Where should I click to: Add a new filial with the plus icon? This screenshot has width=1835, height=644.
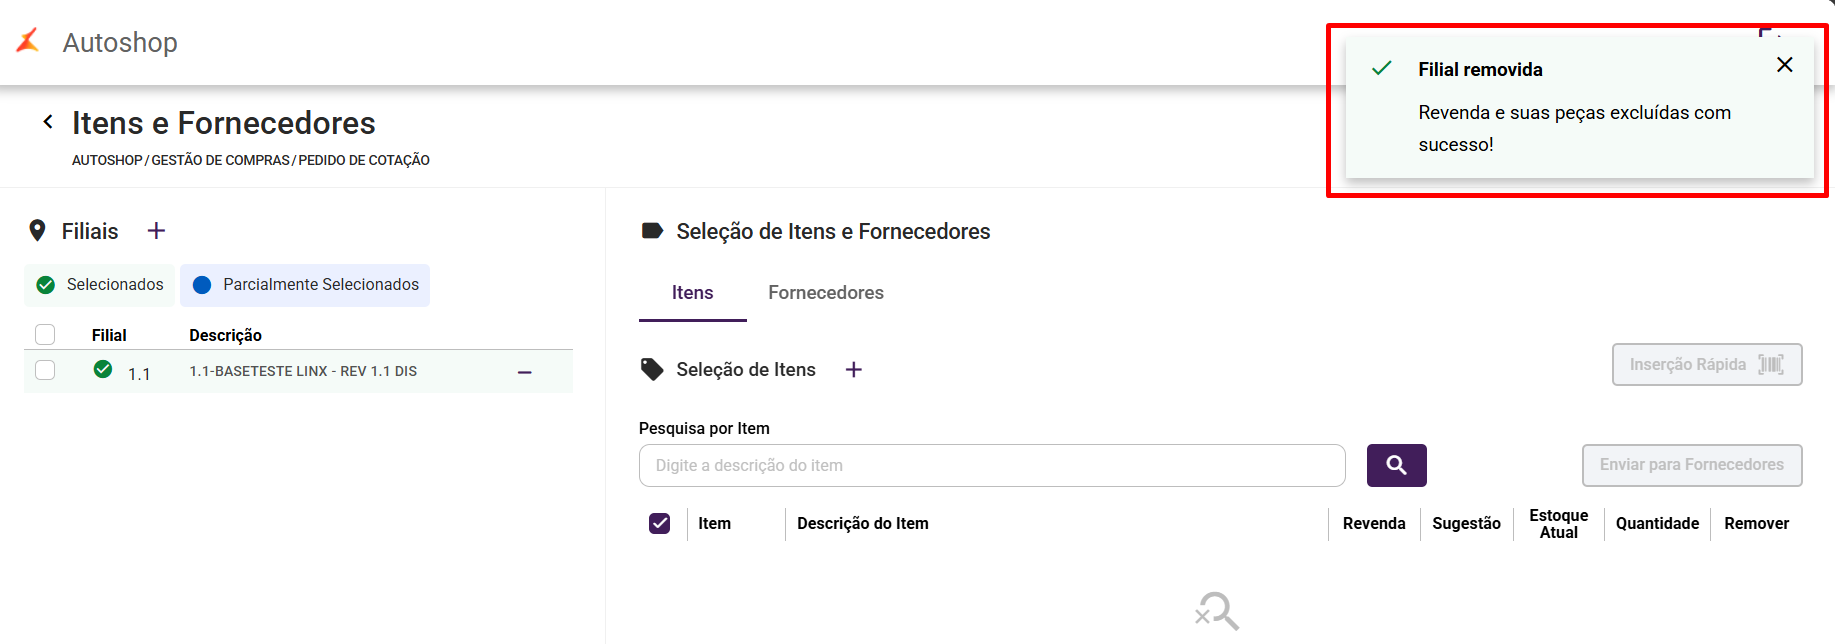[x=156, y=231]
